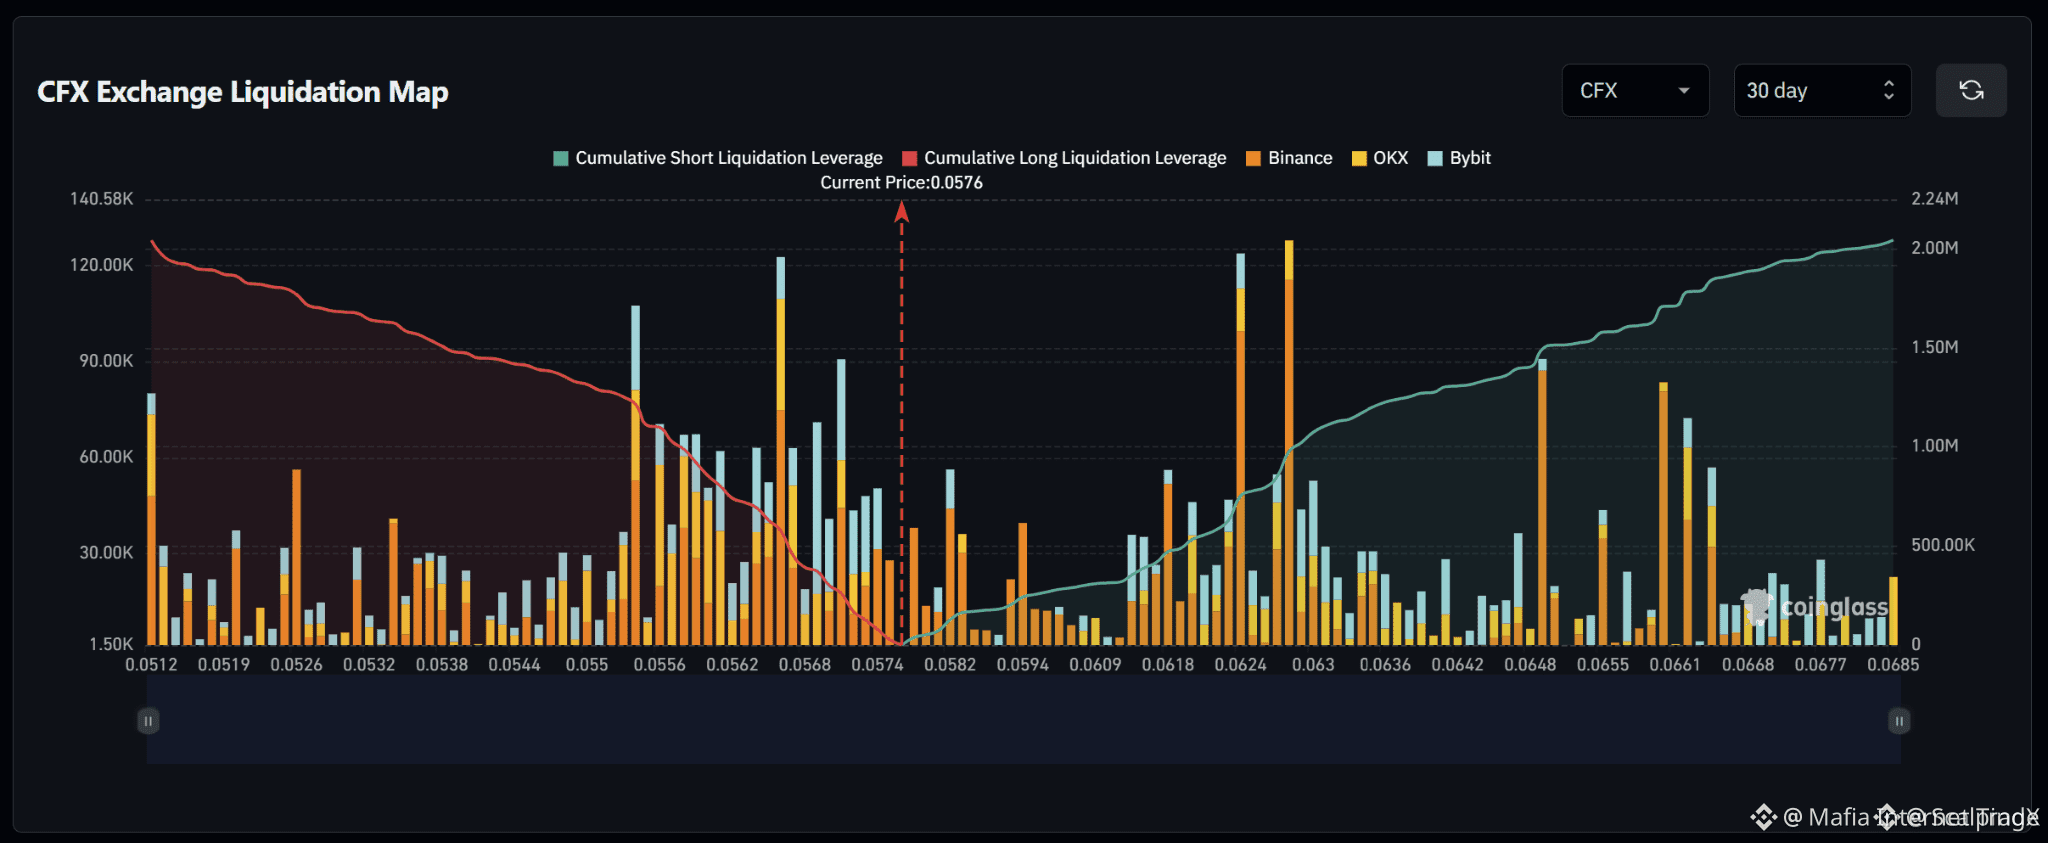
Task: Grab the left zoom slider handle
Action: 148,721
